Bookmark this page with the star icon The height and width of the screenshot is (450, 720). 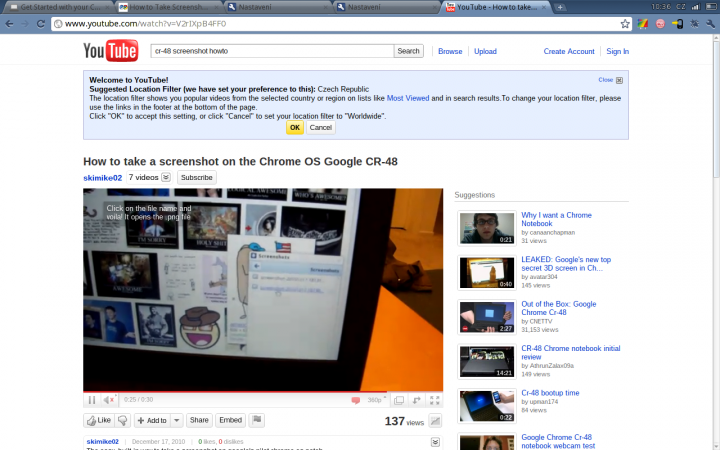click(x=625, y=24)
